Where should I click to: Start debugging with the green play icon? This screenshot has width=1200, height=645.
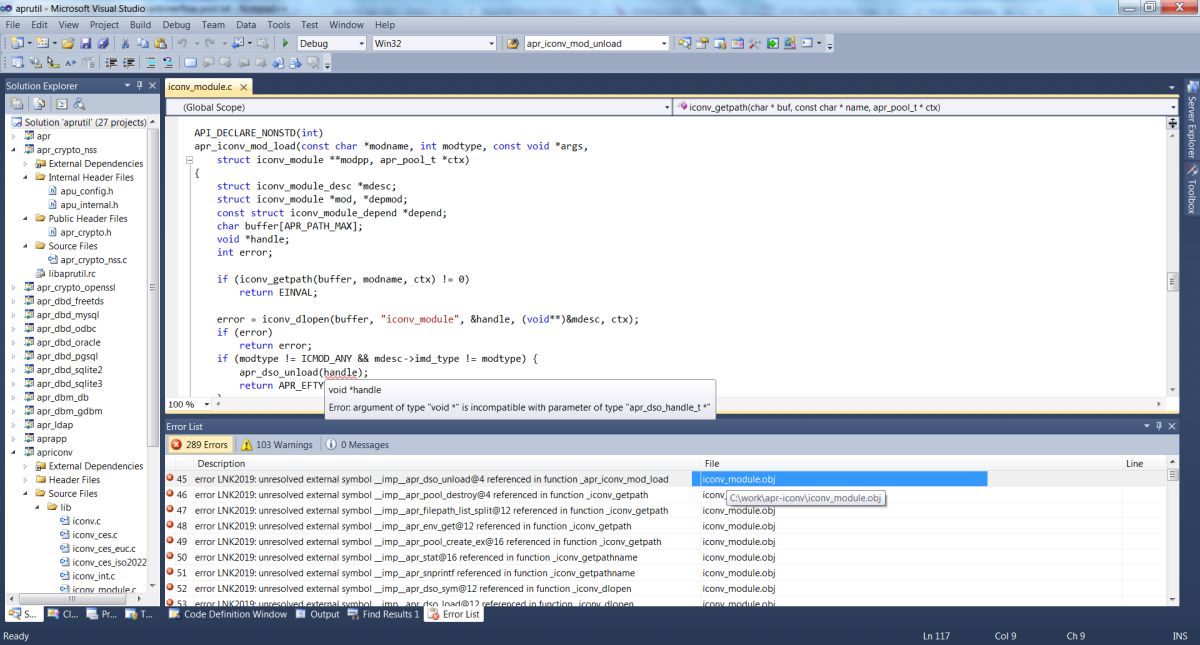(285, 43)
